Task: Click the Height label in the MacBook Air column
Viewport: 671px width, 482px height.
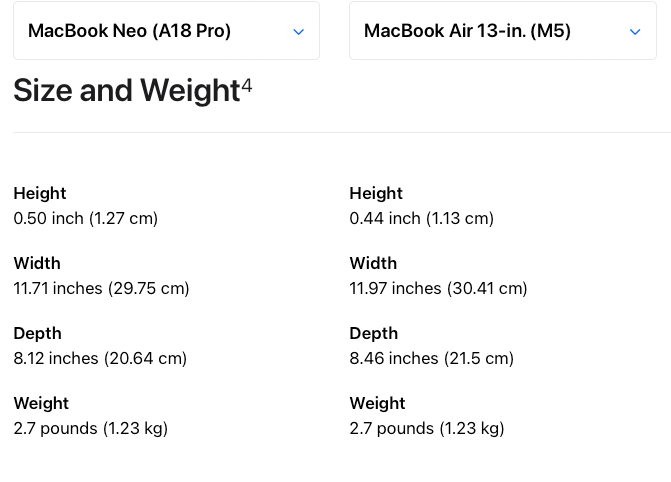Action: (376, 193)
